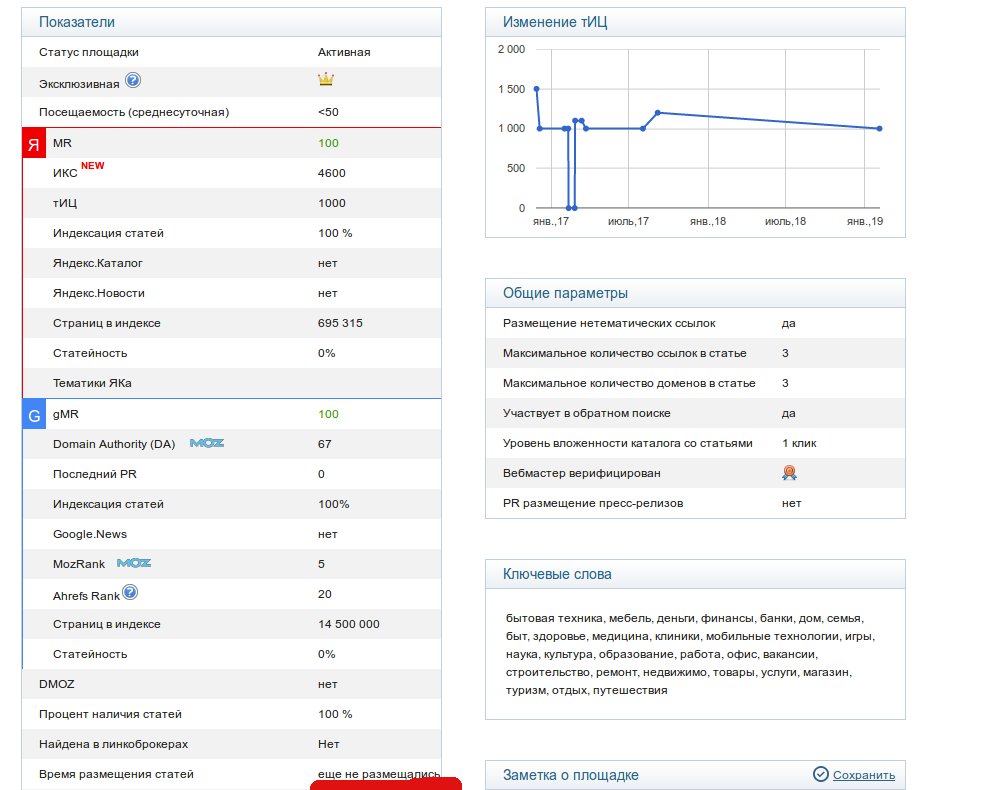Click Найдена в линкоброкерах label
Screen dimensions: 981x790
click(113, 744)
